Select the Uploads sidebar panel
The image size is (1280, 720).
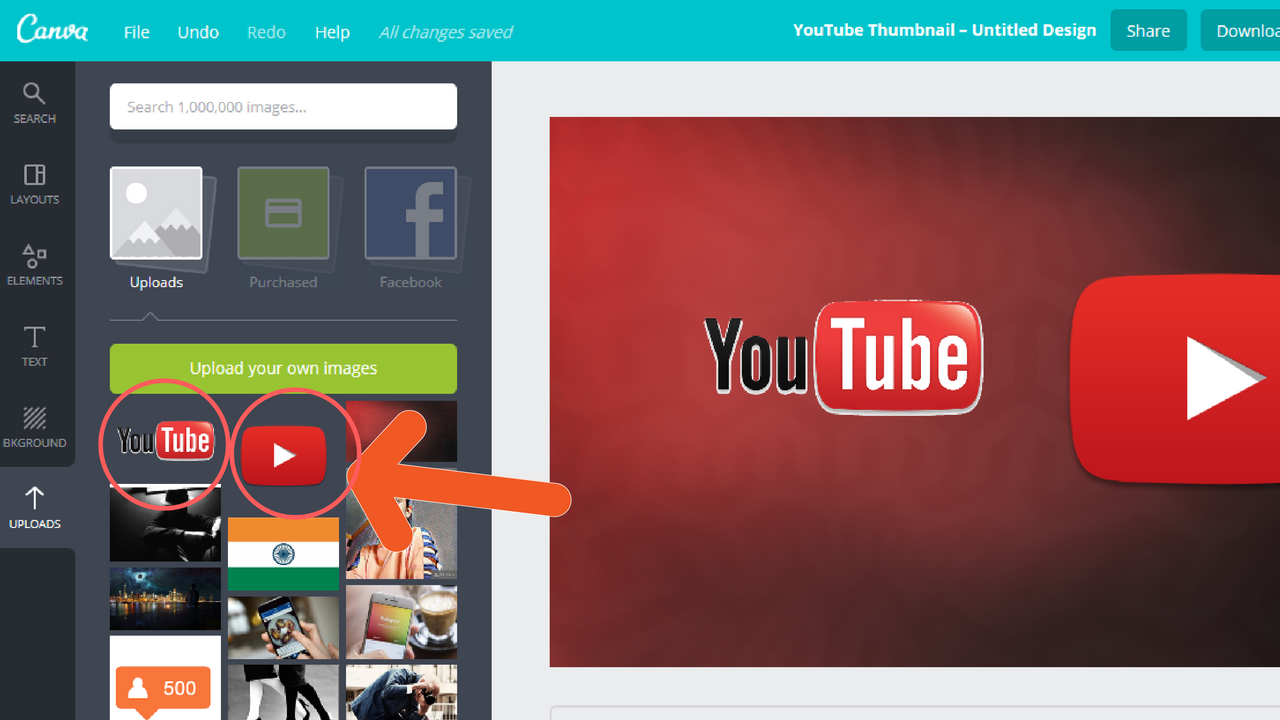pyautogui.click(x=35, y=508)
